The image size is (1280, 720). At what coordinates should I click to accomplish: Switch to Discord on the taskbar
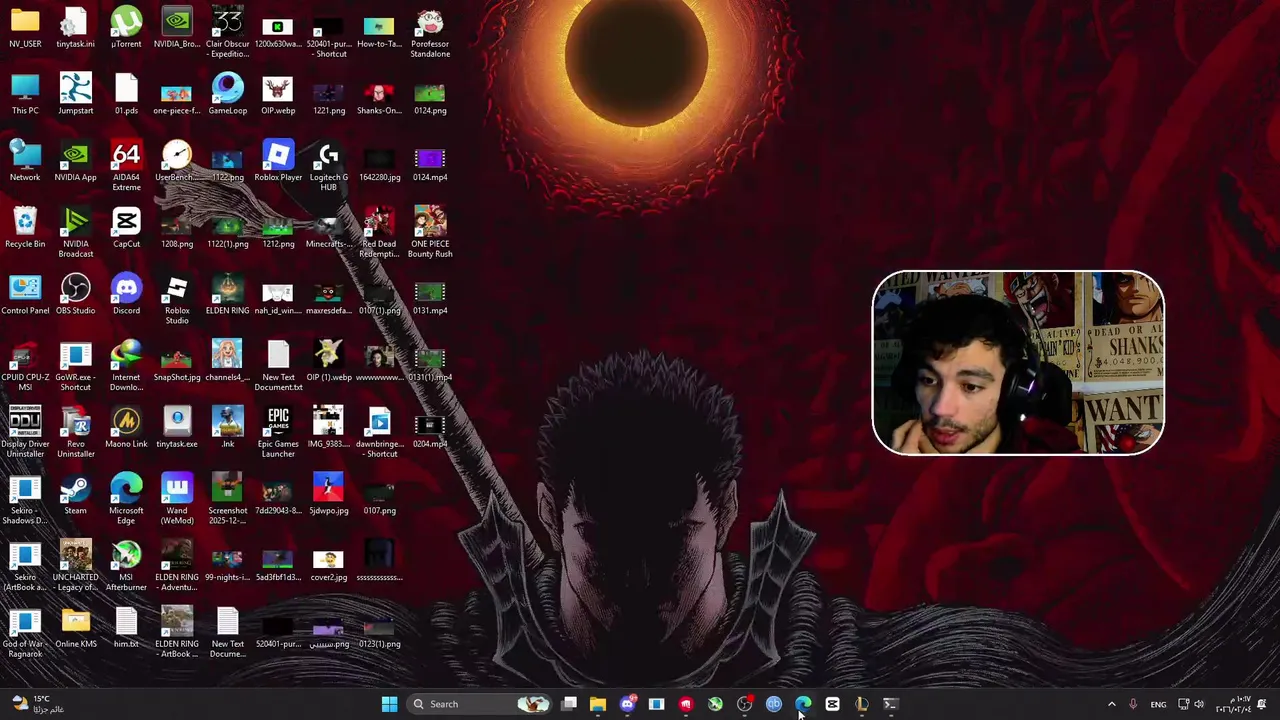click(627, 704)
